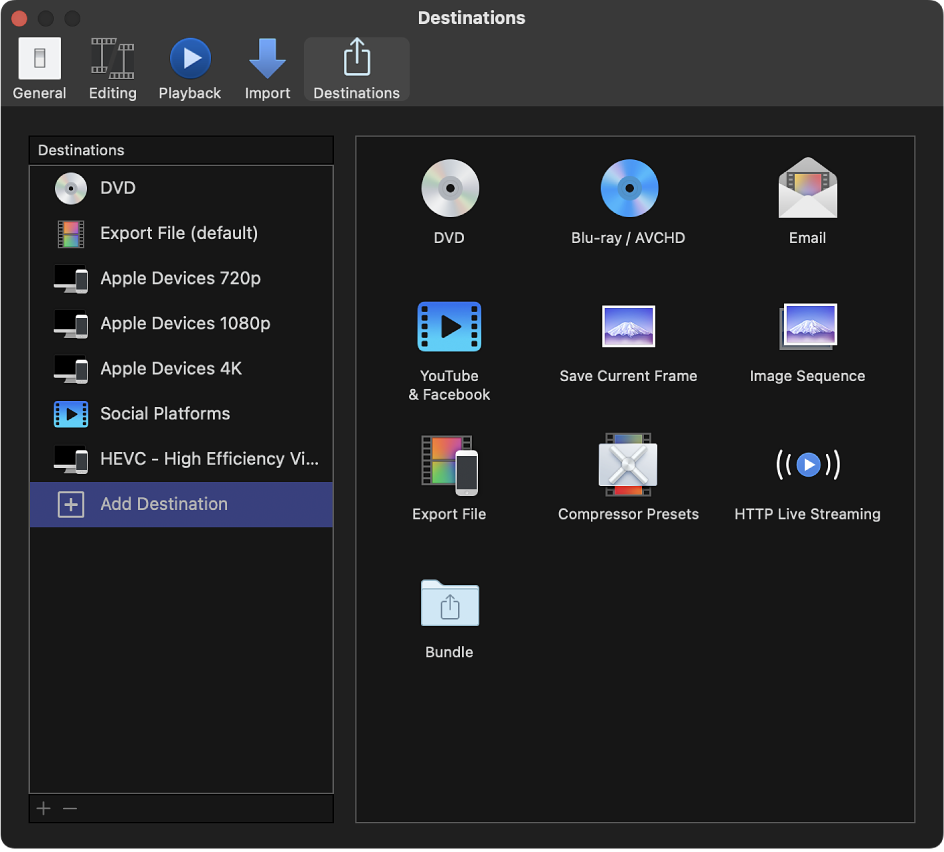This screenshot has height=852, width=944.
Task: Select the Compressor Presets icon
Action: [628, 465]
